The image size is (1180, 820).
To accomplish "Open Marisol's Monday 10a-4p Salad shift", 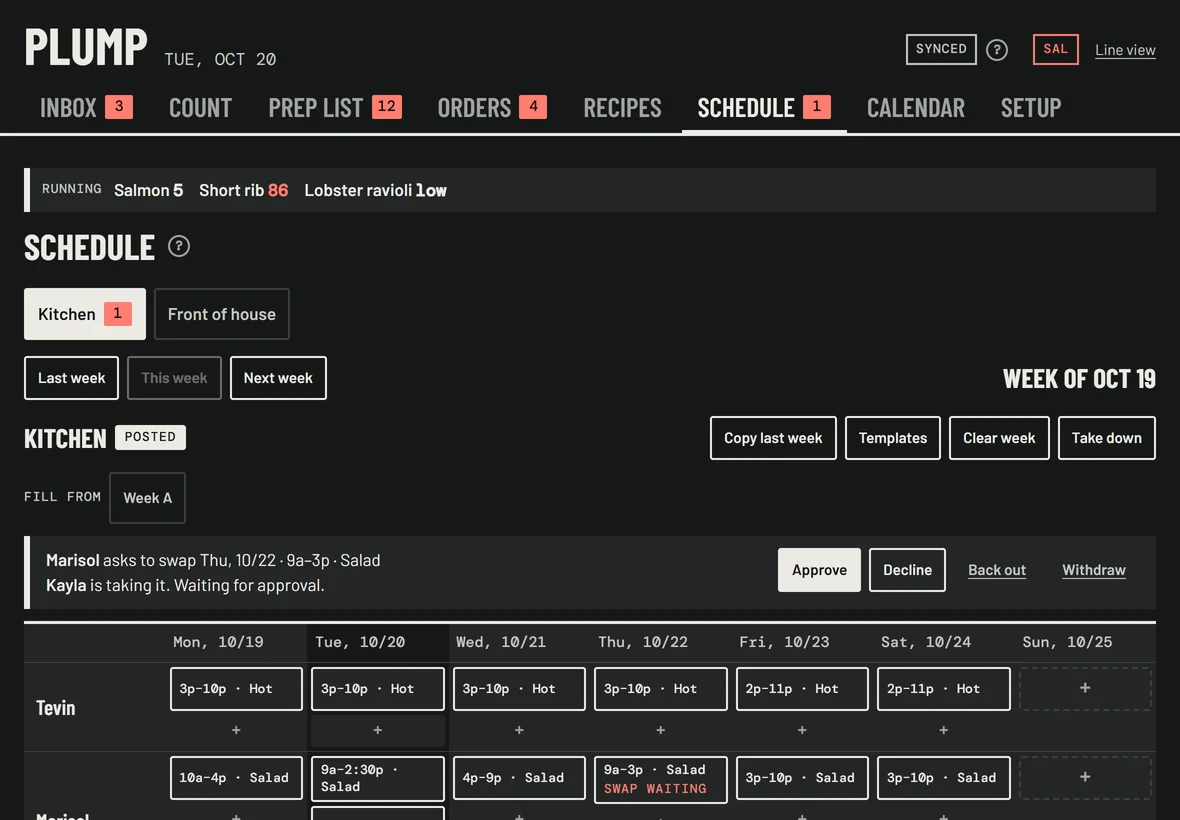I will click(x=236, y=777).
